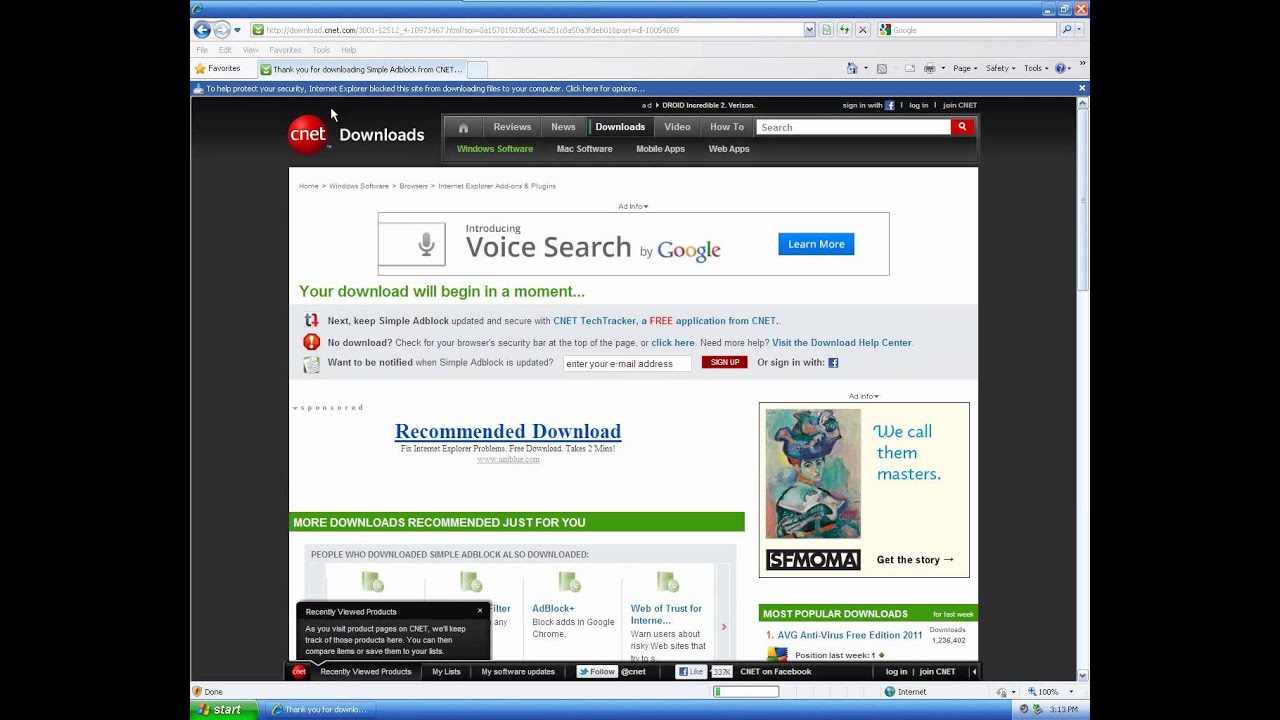
Task: Click the RSS Feeds icon in command bar
Action: [x=881, y=68]
